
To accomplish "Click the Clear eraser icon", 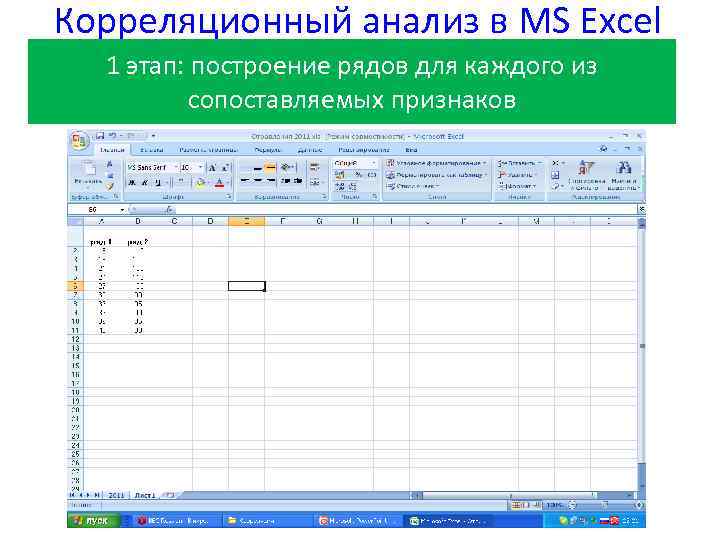I will coord(556,186).
